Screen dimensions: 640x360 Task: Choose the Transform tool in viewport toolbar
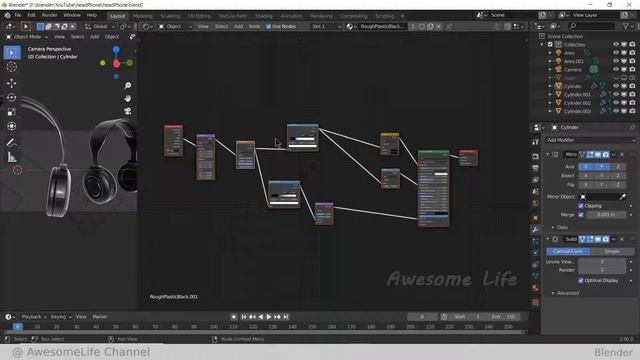12,126
